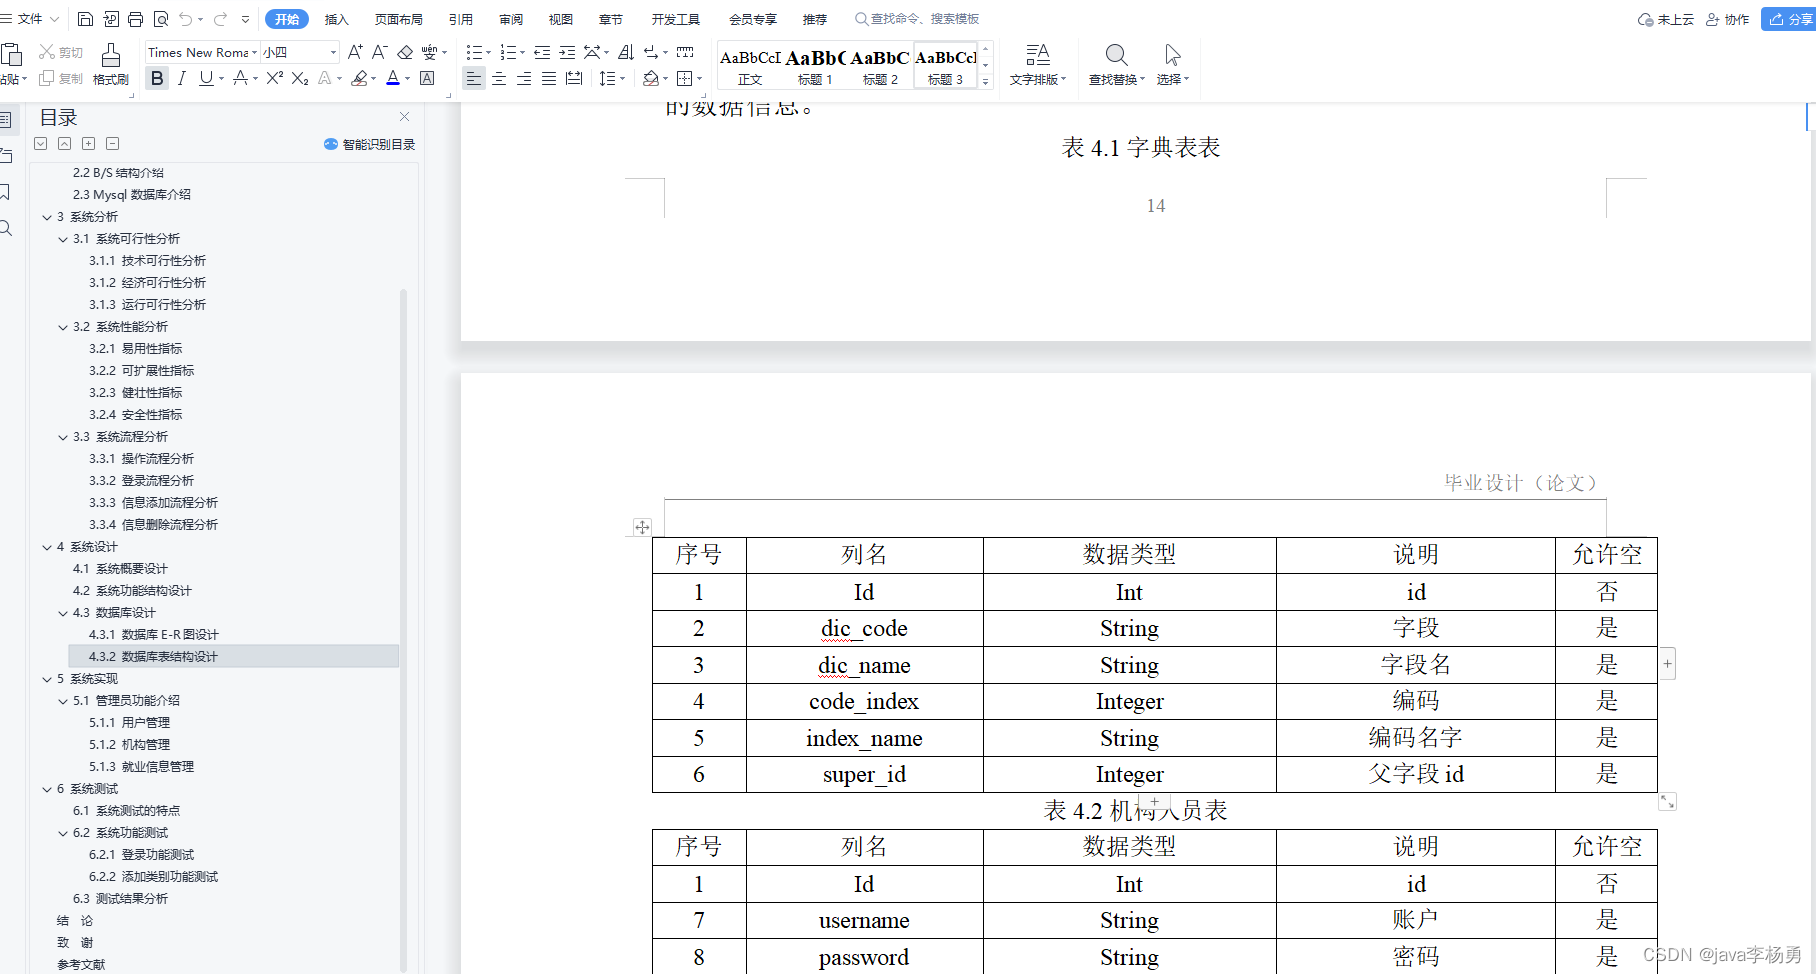Click the line spacing icon
The image size is (1816, 974).
607,78
